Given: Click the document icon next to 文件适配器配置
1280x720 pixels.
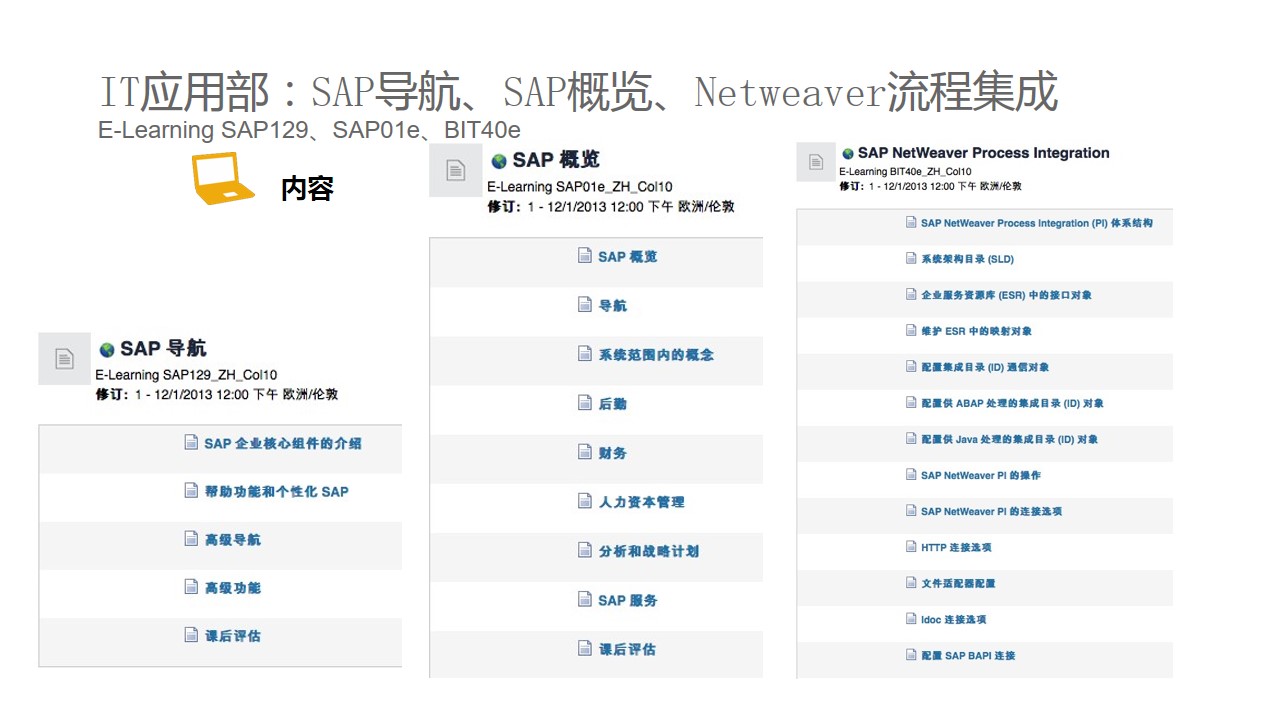Looking at the screenshot, I should click(x=911, y=582).
